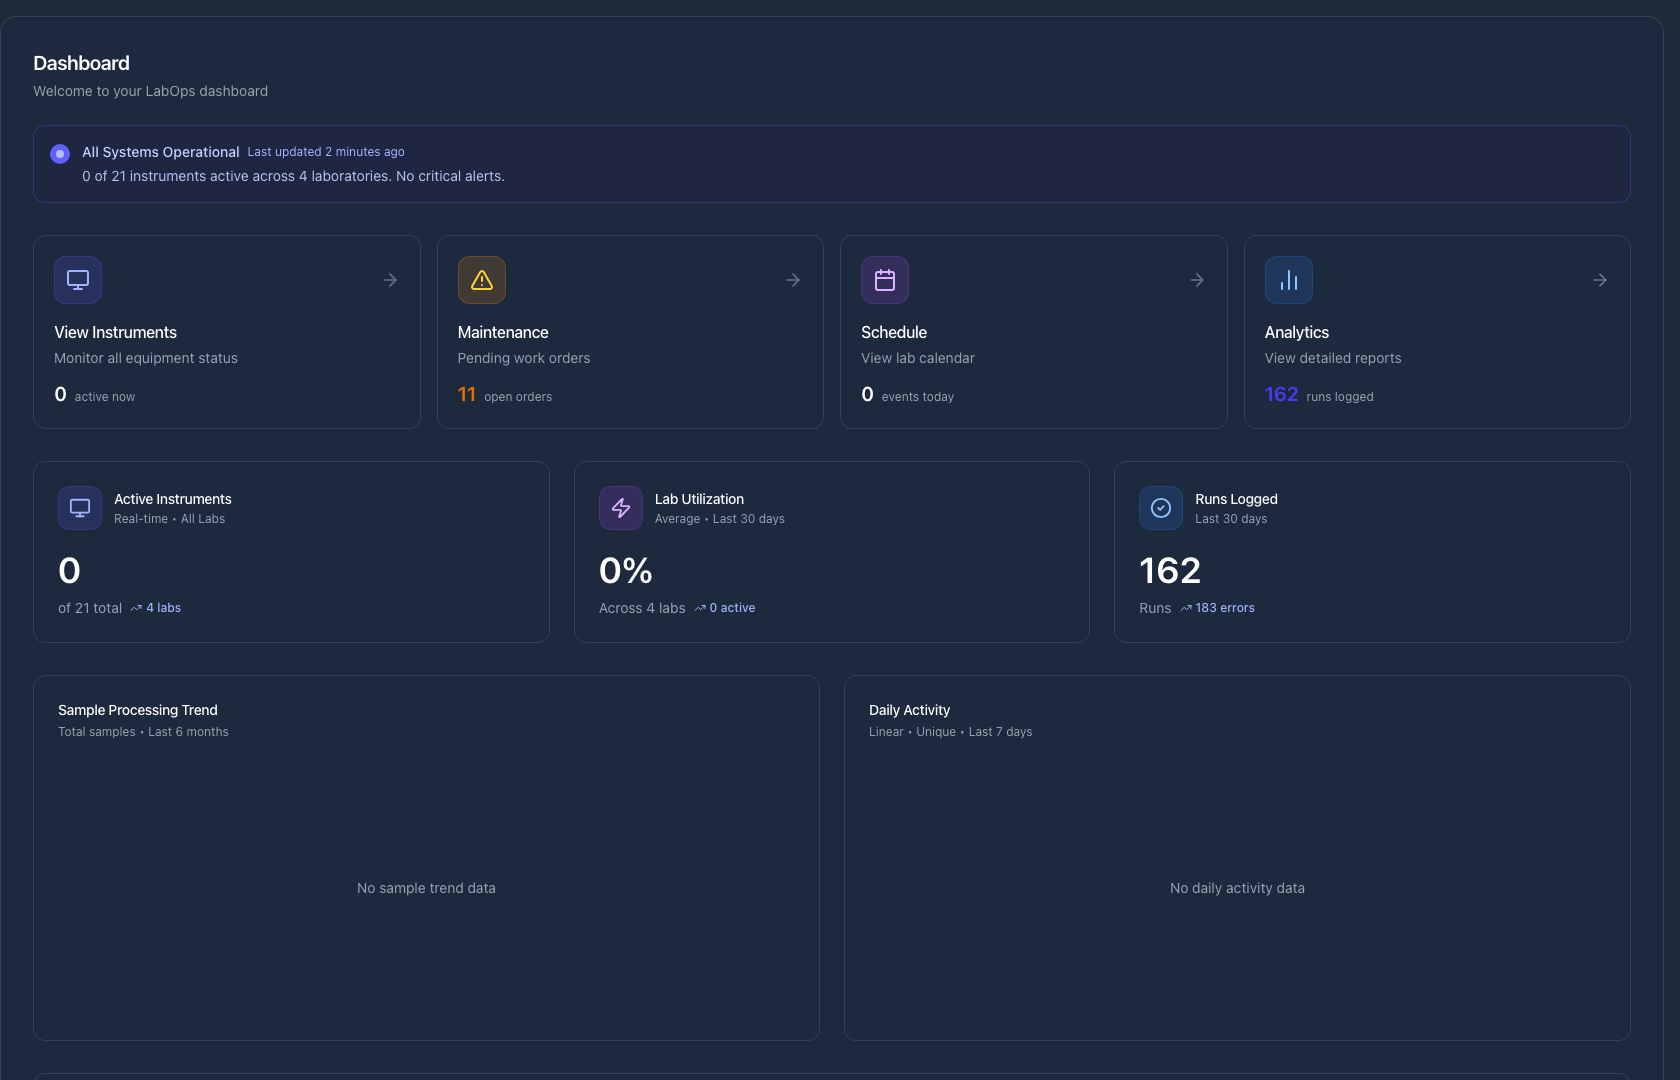Click No sample trend data placeholder
Screen dimensions: 1680x1080
pyautogui.click(x=426, y=888)
